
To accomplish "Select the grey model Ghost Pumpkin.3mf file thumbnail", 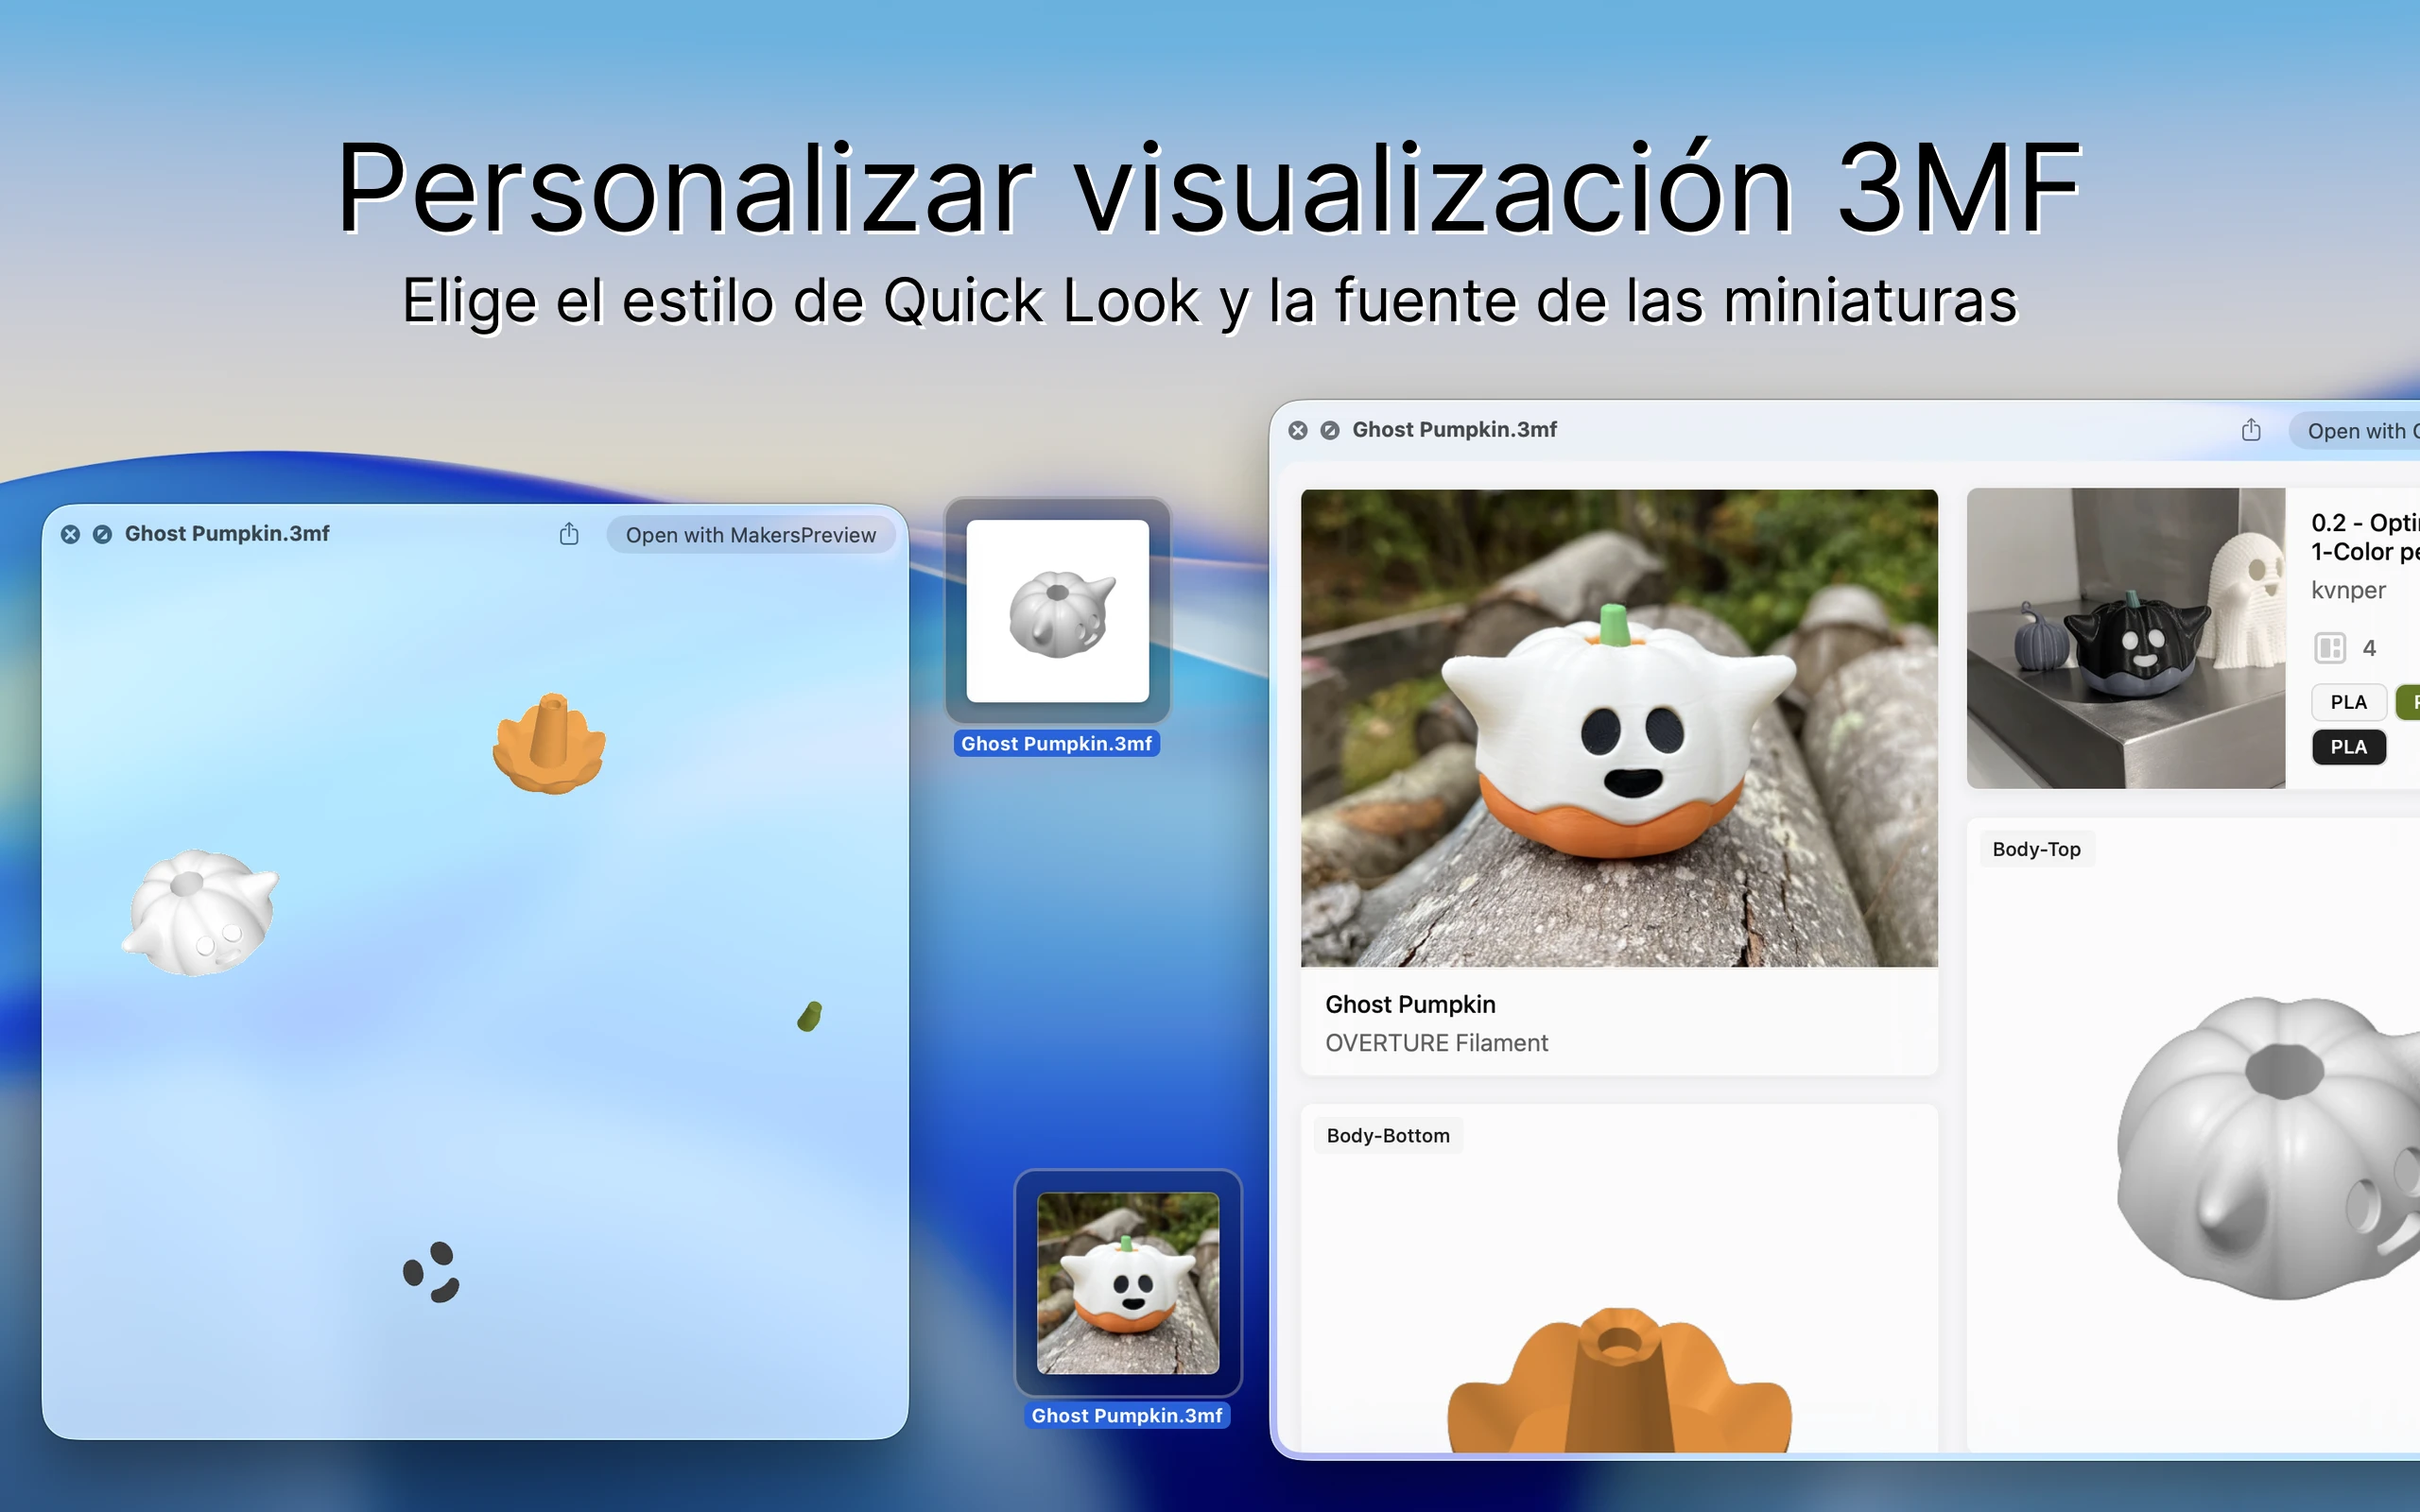I will (1057, 611).
